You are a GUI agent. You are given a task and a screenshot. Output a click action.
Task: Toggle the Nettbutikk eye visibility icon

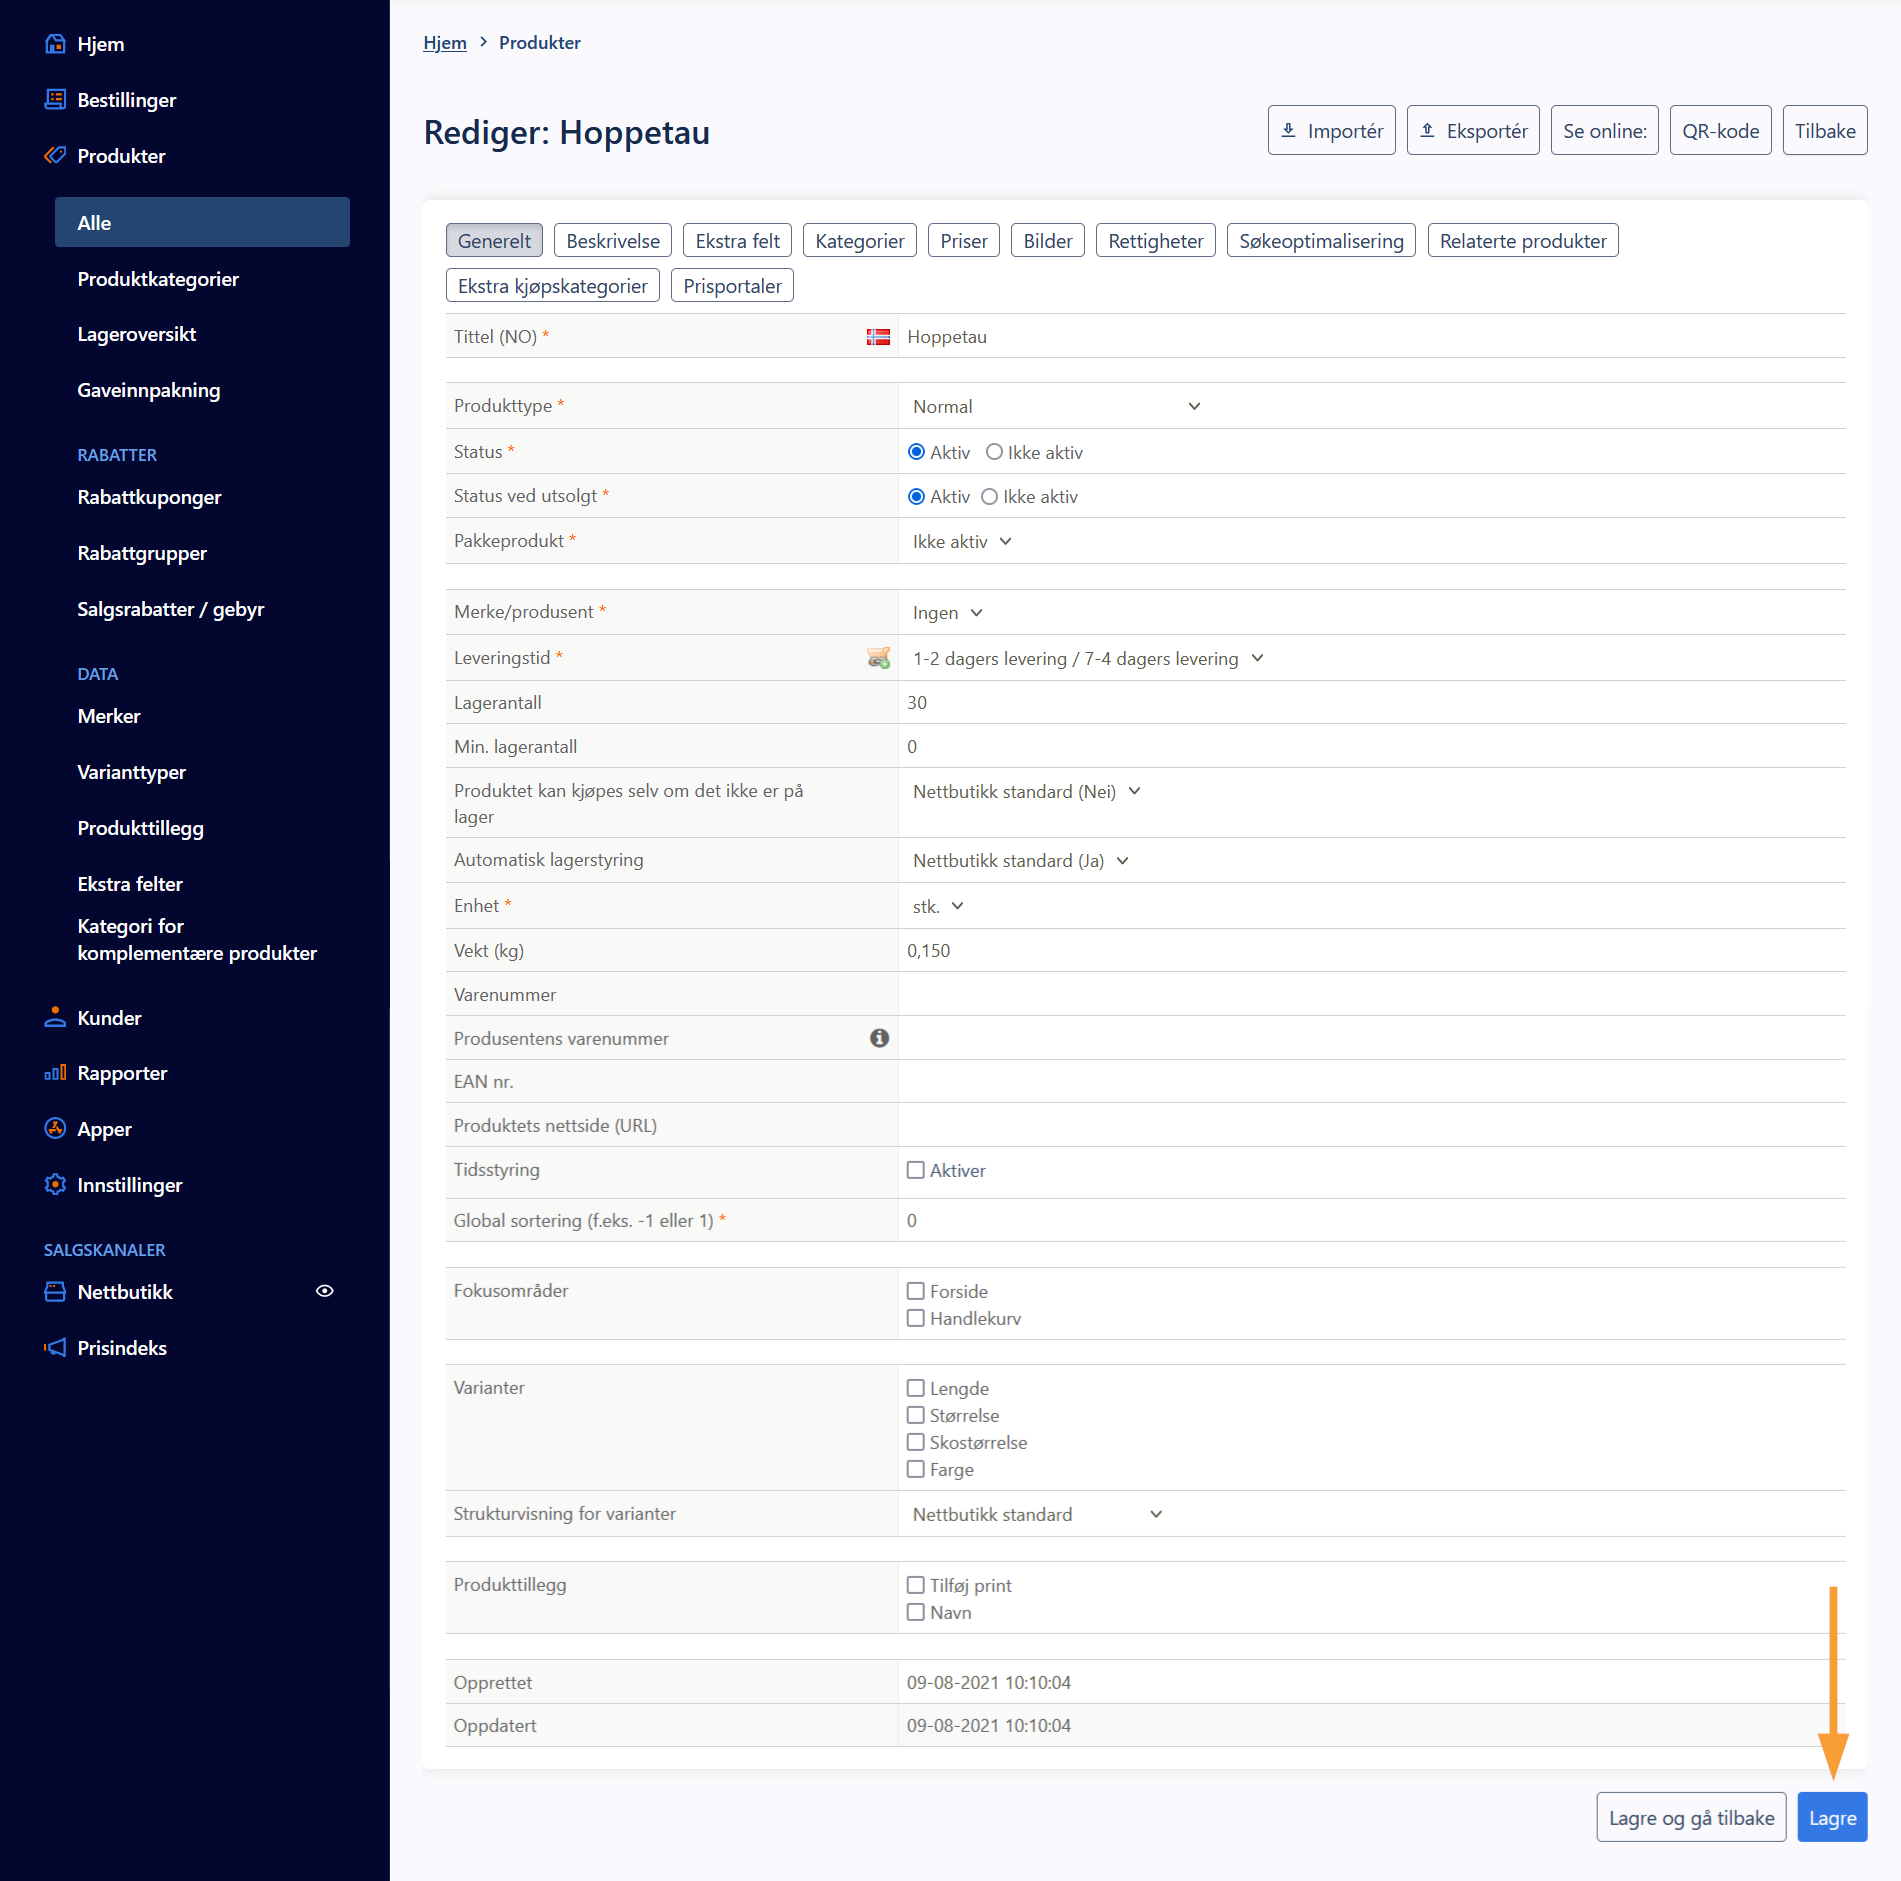325,1291
